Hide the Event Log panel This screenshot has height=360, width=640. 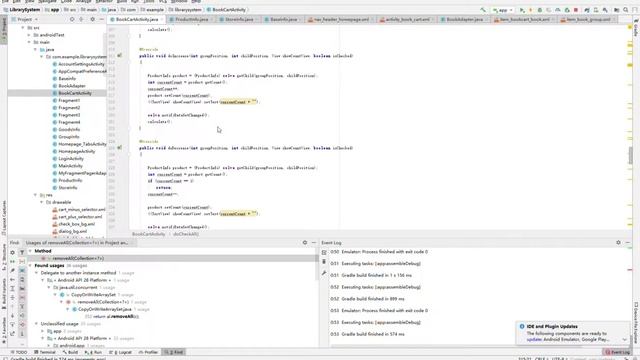pos(627,242)
